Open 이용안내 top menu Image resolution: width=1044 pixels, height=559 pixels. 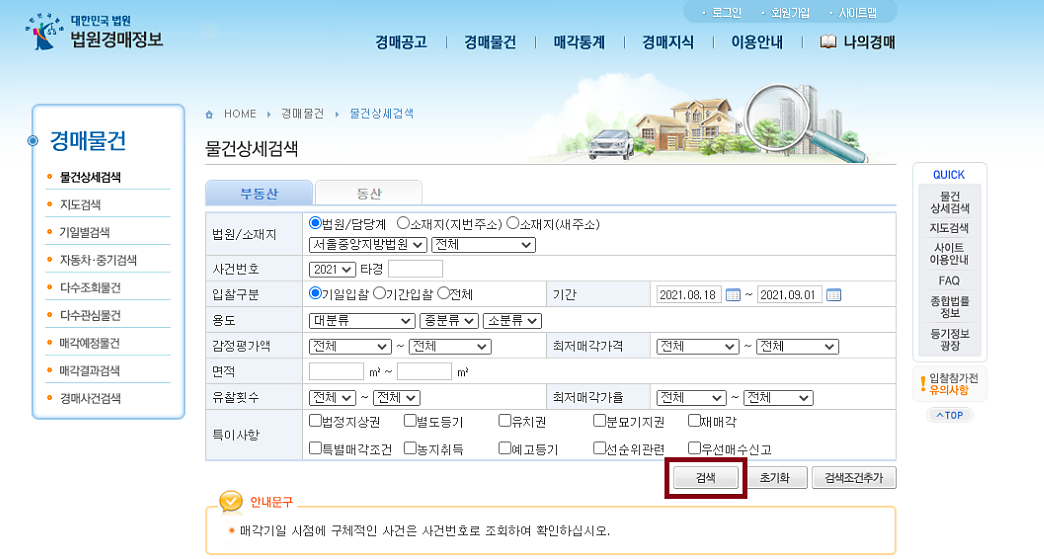(x=757, y=43)
